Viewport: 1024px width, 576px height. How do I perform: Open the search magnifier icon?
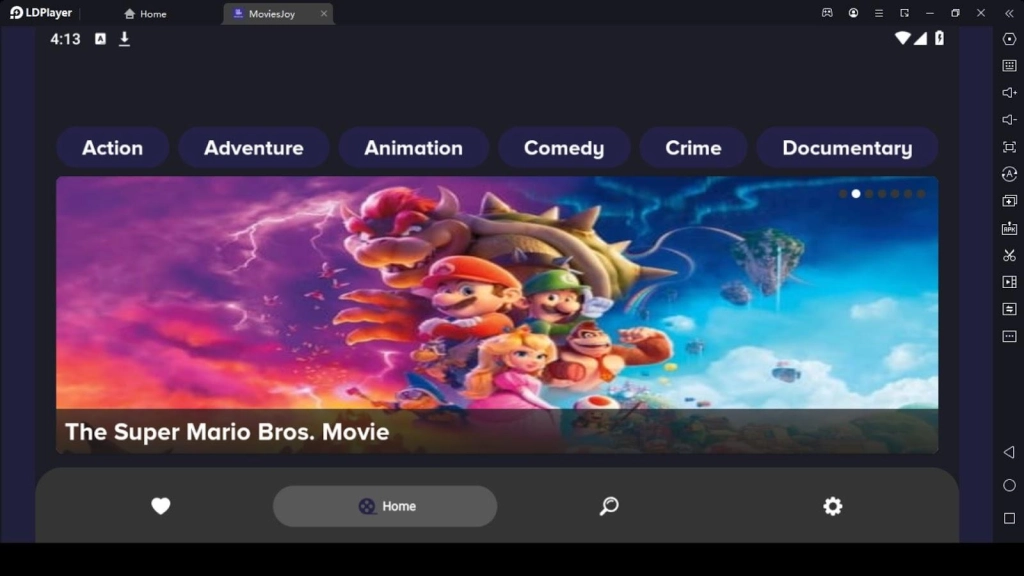(x=609, y=506)
